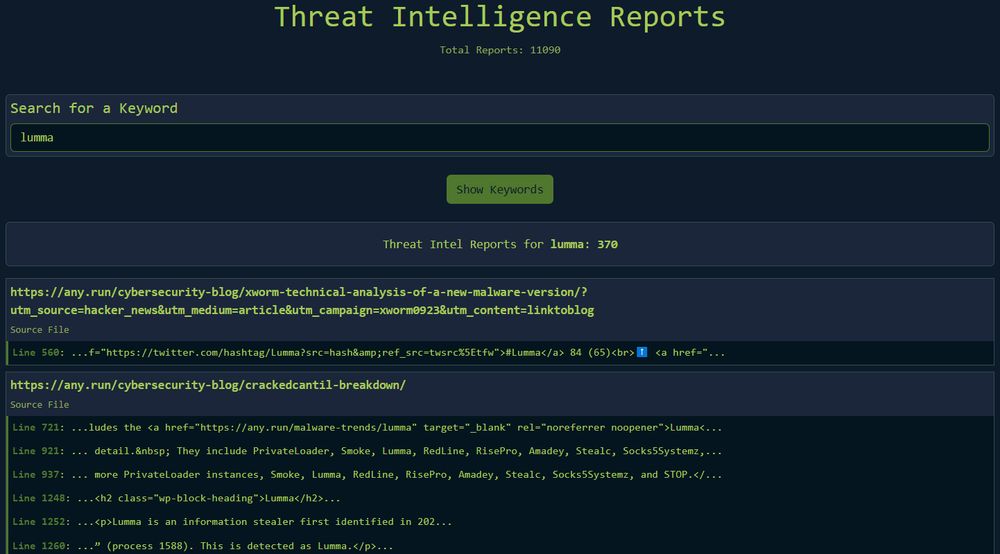Click the keyword search input containing lumma
Screen dimensions: 1000x554
coord(499,138)
